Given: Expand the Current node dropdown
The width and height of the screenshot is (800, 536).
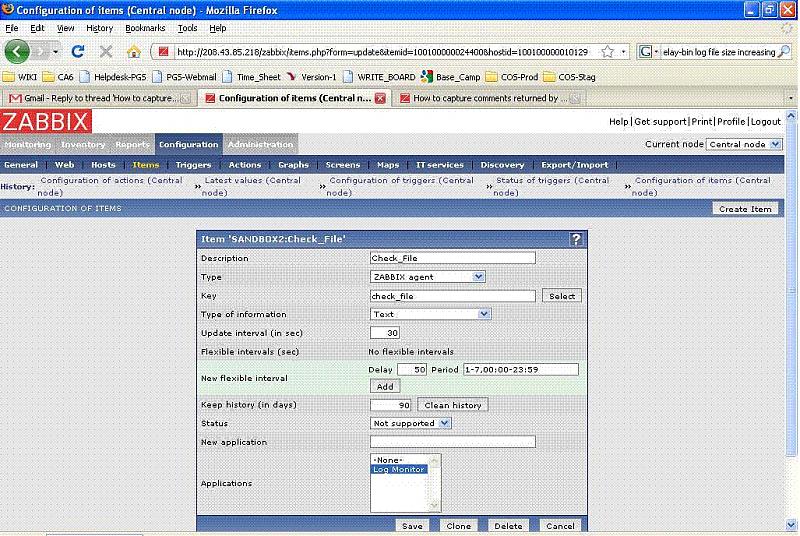Looking at the screenshot, I should pyautogui.click(x=744, y=144).
